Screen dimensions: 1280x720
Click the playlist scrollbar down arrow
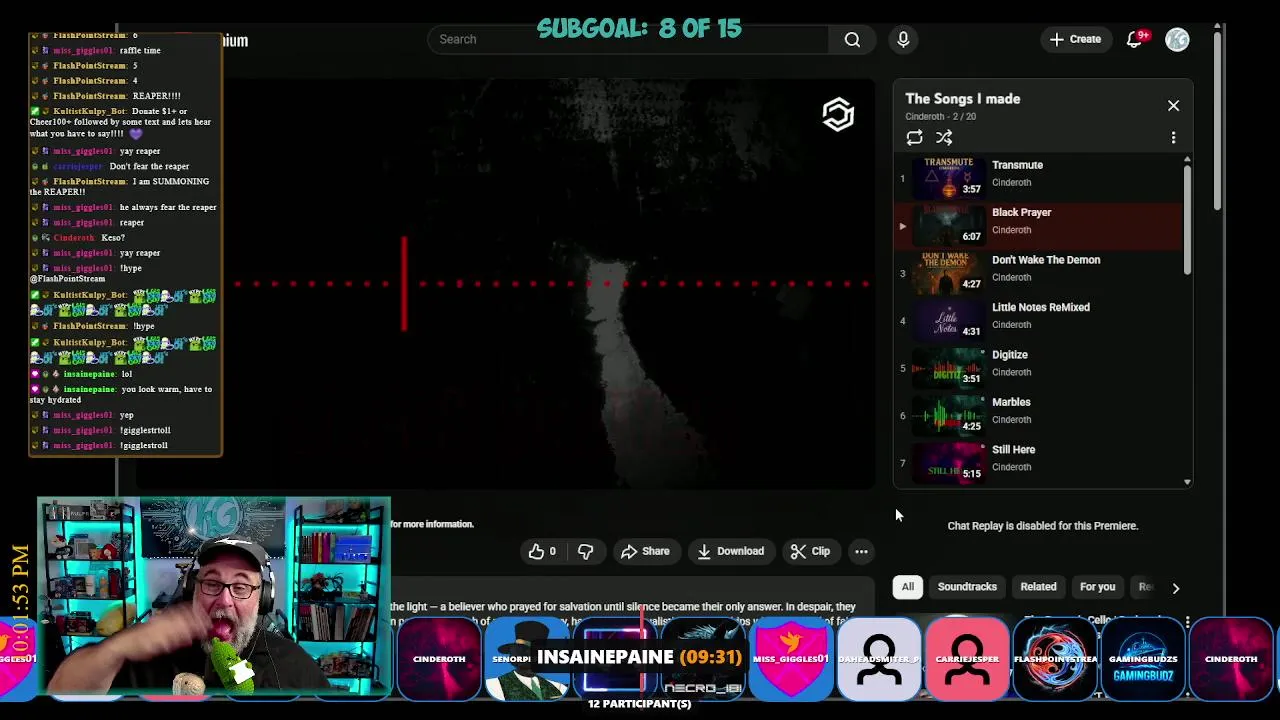(x=1187, y=482)
